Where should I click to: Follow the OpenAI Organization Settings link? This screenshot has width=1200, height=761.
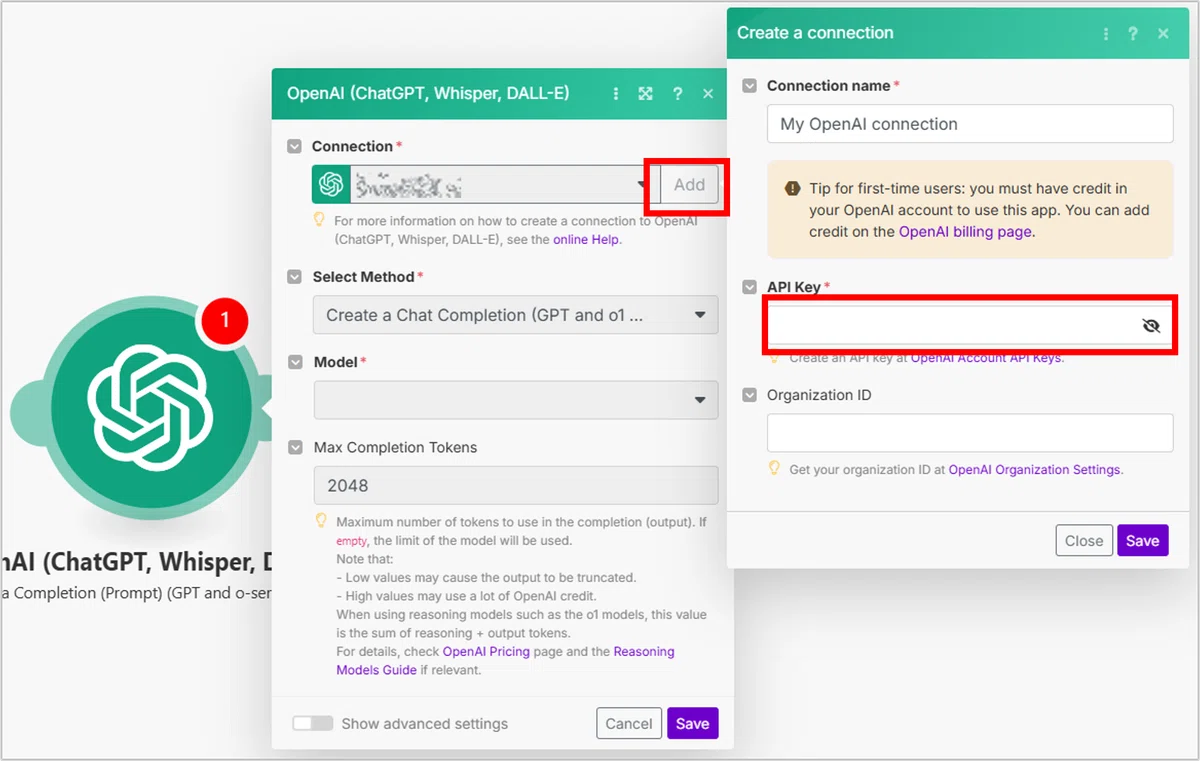[1034, 469]
